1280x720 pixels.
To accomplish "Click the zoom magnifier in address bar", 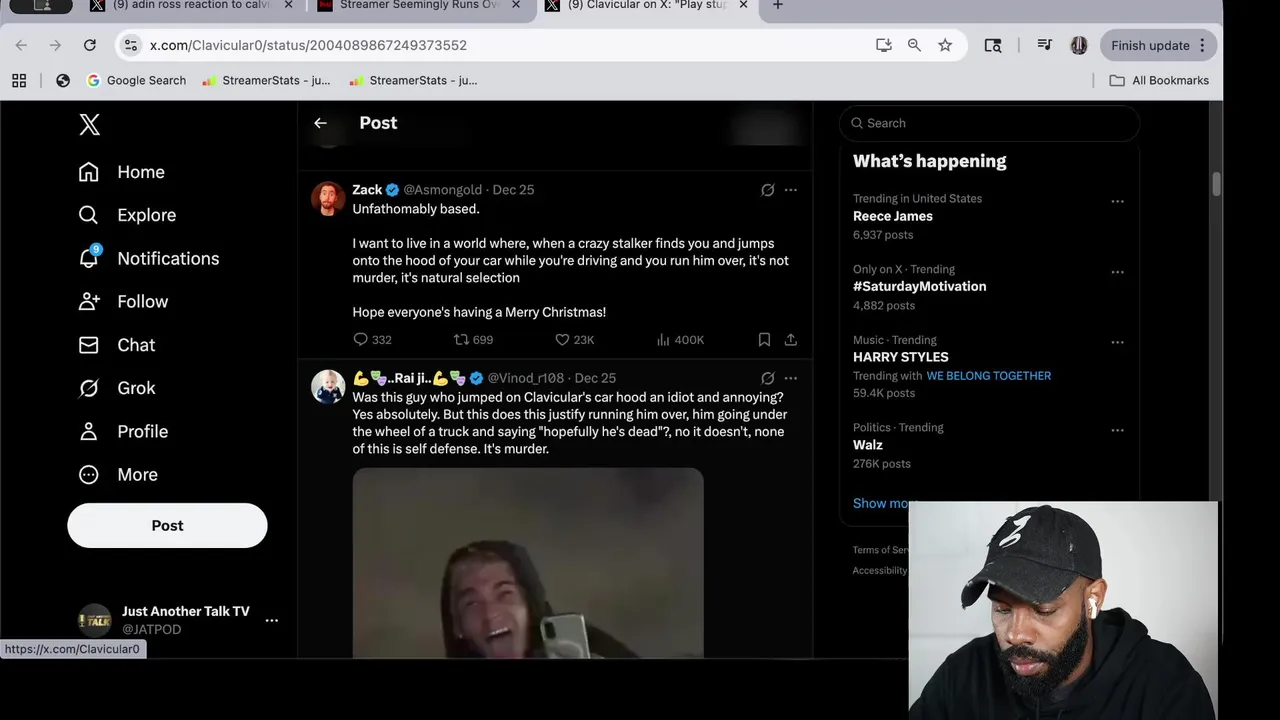I will pos(914,45).
